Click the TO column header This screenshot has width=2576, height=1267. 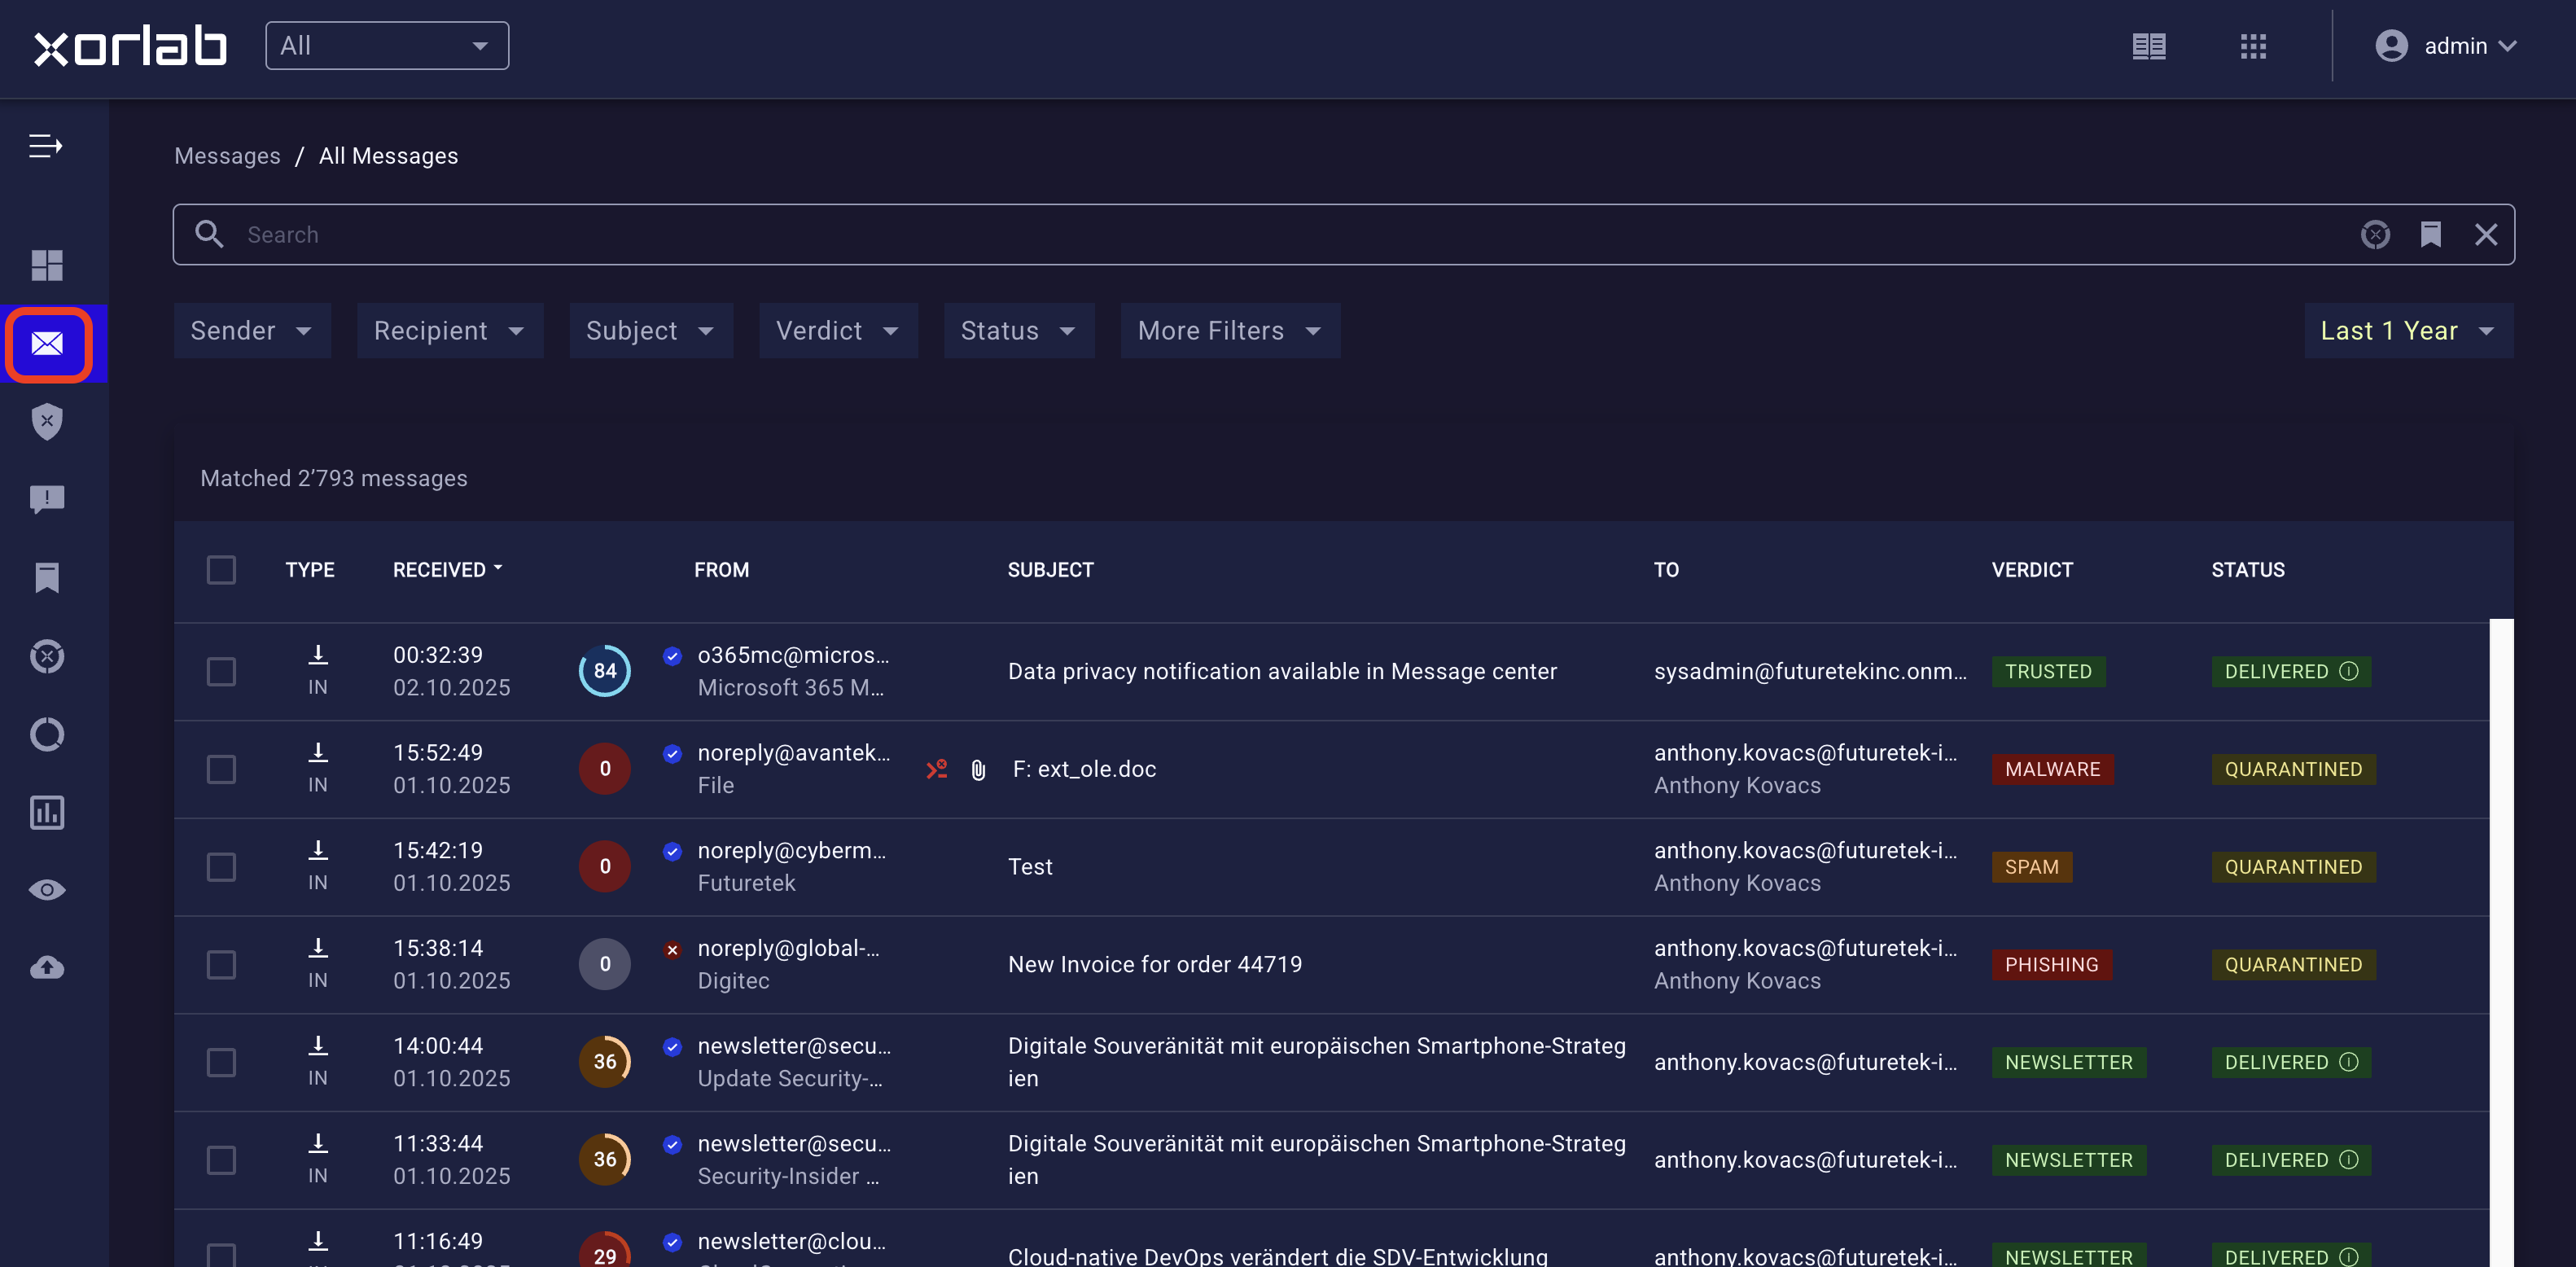[1666, 570]
